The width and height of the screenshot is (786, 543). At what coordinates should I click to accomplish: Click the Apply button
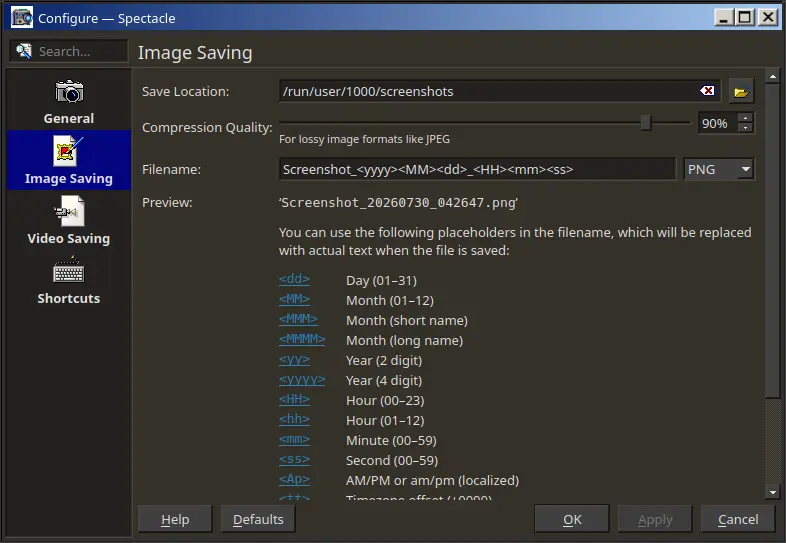655,519
